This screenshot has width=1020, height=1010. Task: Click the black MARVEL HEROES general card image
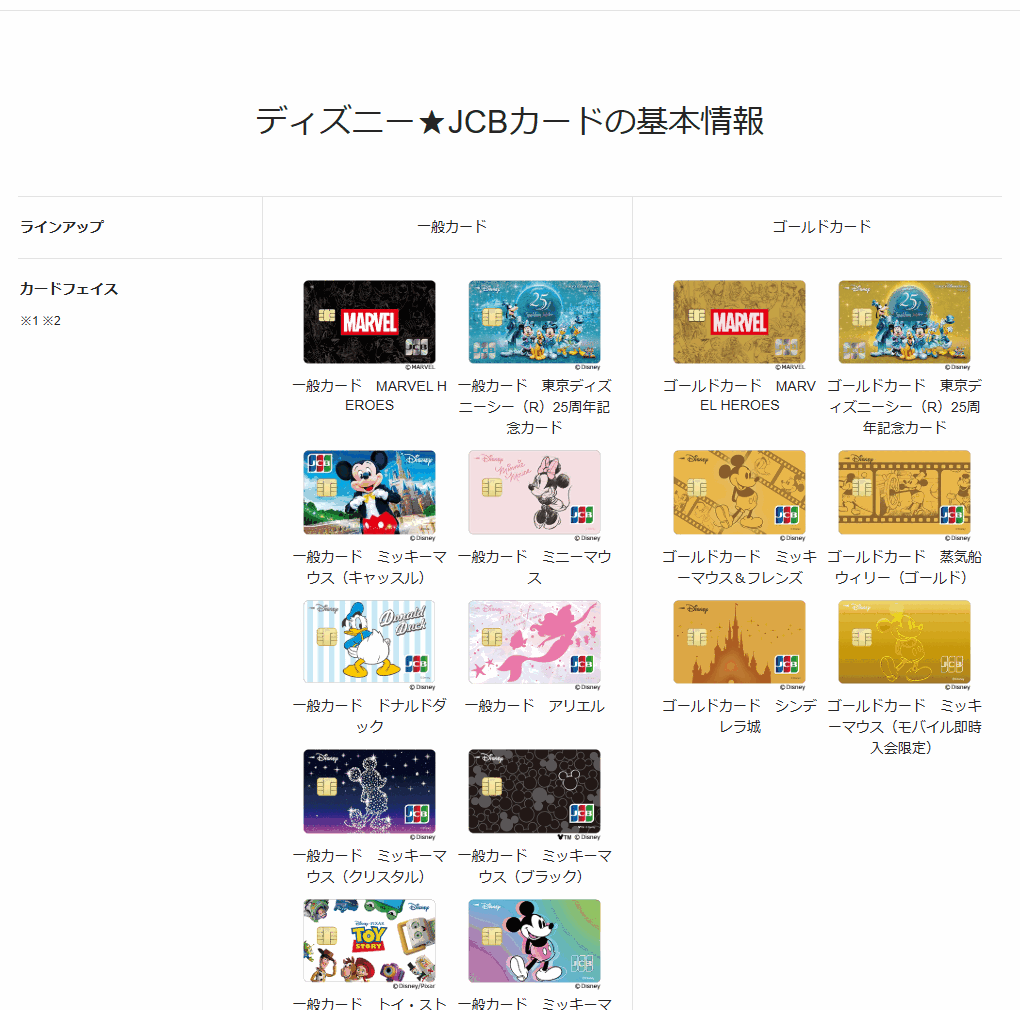pyautogui.click(x=369, y=322)
